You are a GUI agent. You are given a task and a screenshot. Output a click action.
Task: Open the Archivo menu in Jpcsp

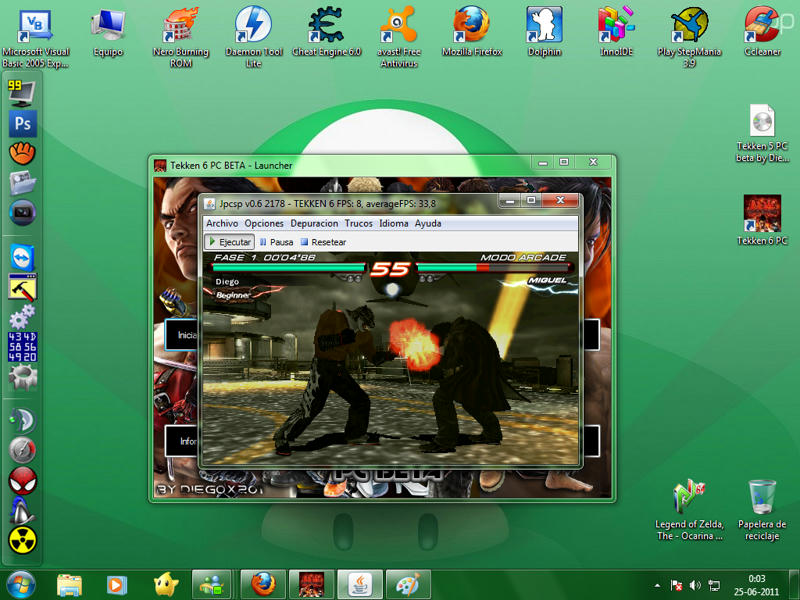pos(222,223)
